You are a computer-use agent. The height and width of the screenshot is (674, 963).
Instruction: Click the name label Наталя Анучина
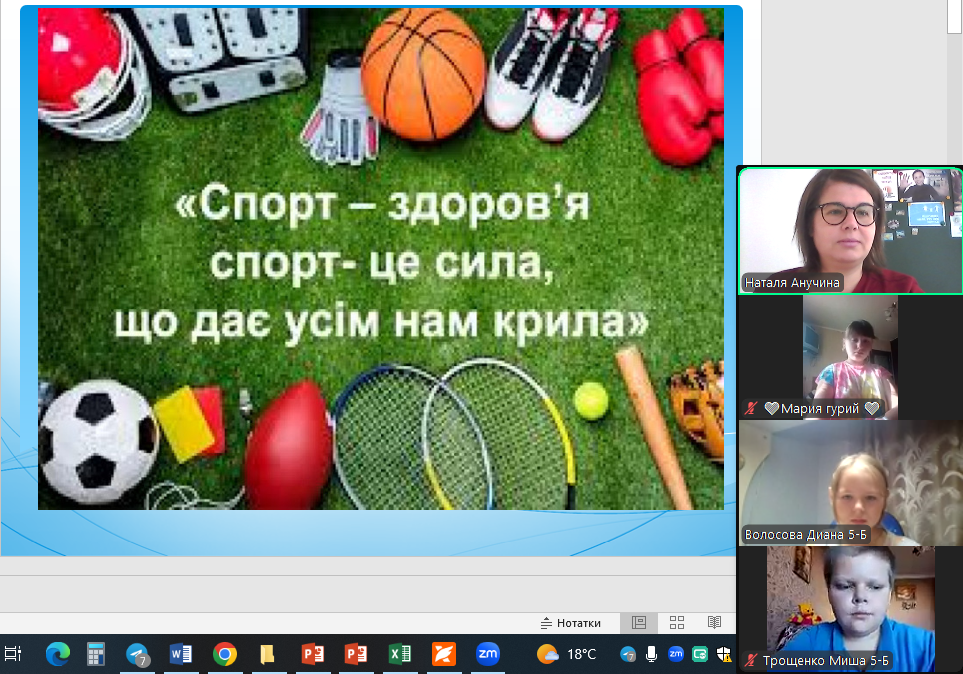click(x=792, y=283)
